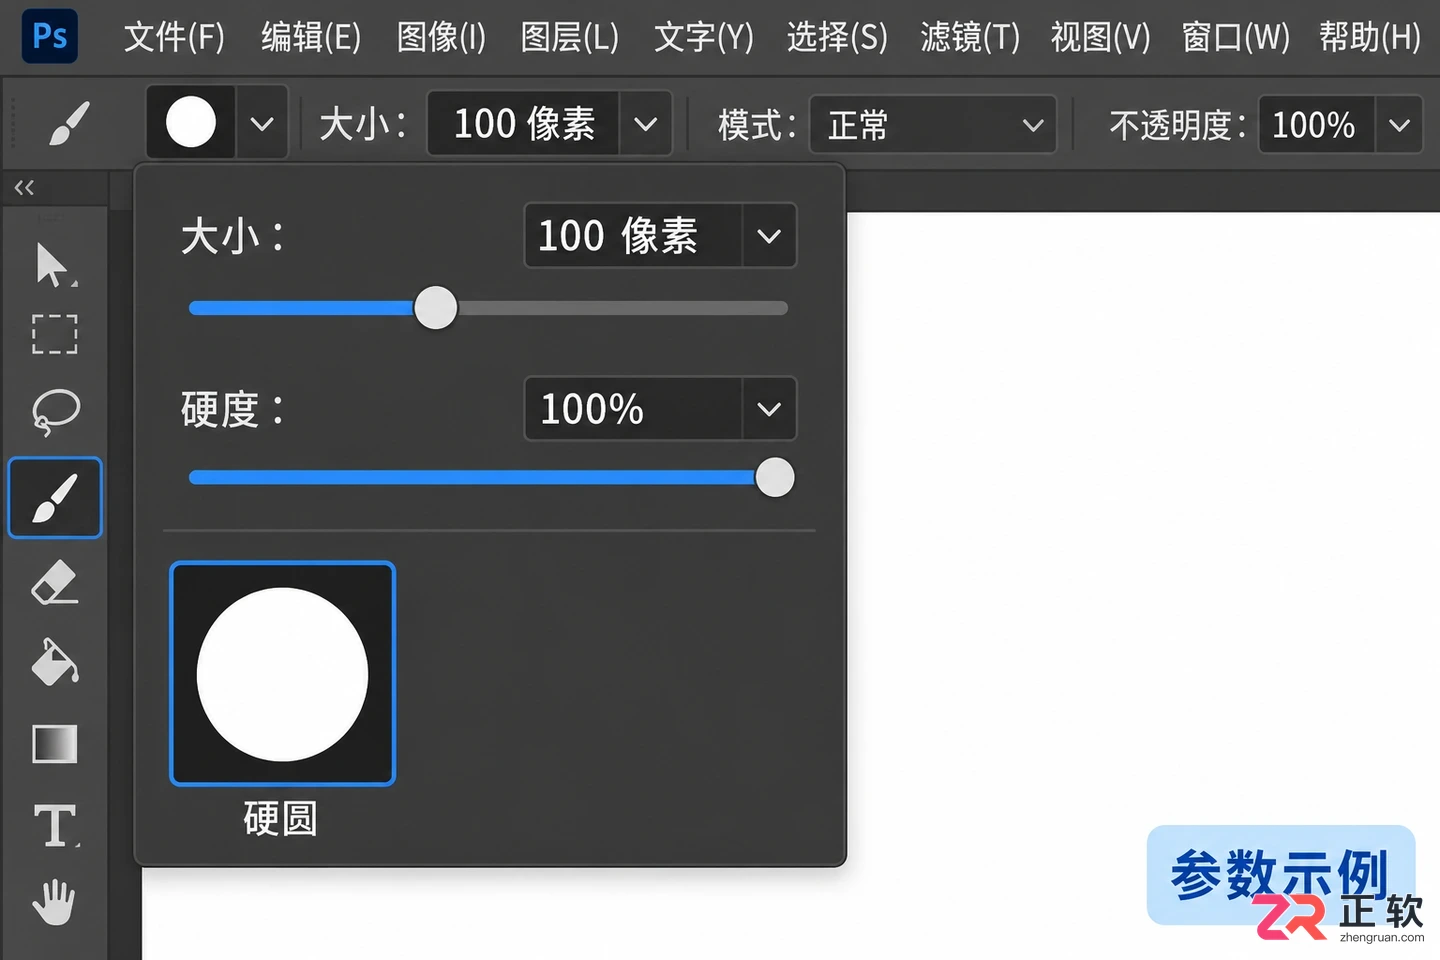Click the 不透明度 100% value field
The width and height of the screenshot is (1440, 960).
(1317, 125)
